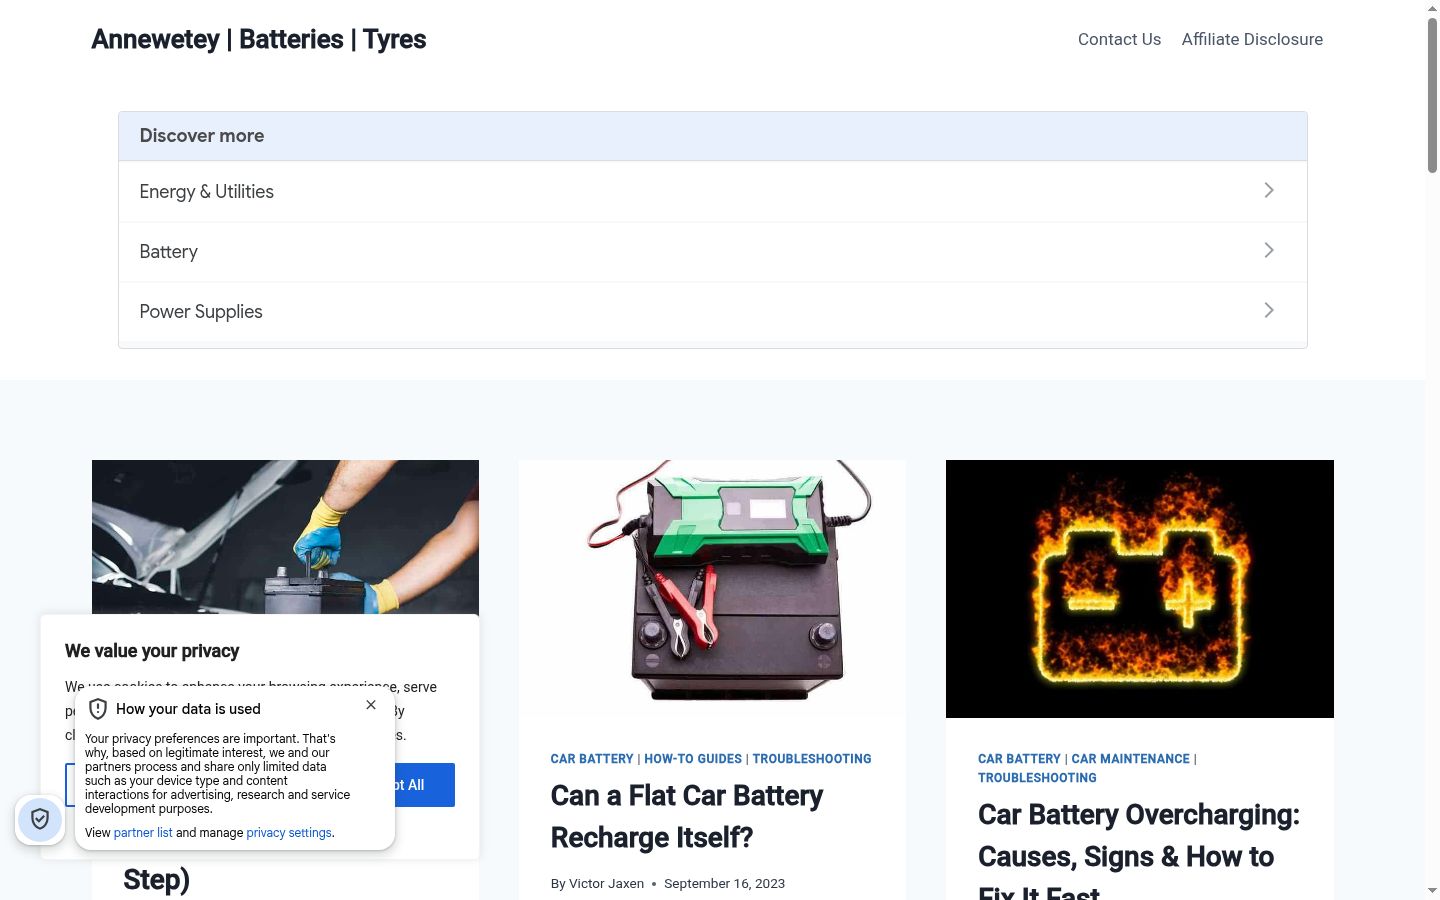Click the 'Power Supplies' label text
This screenshot has height=900, width=1440.
[x=201, y=312]
